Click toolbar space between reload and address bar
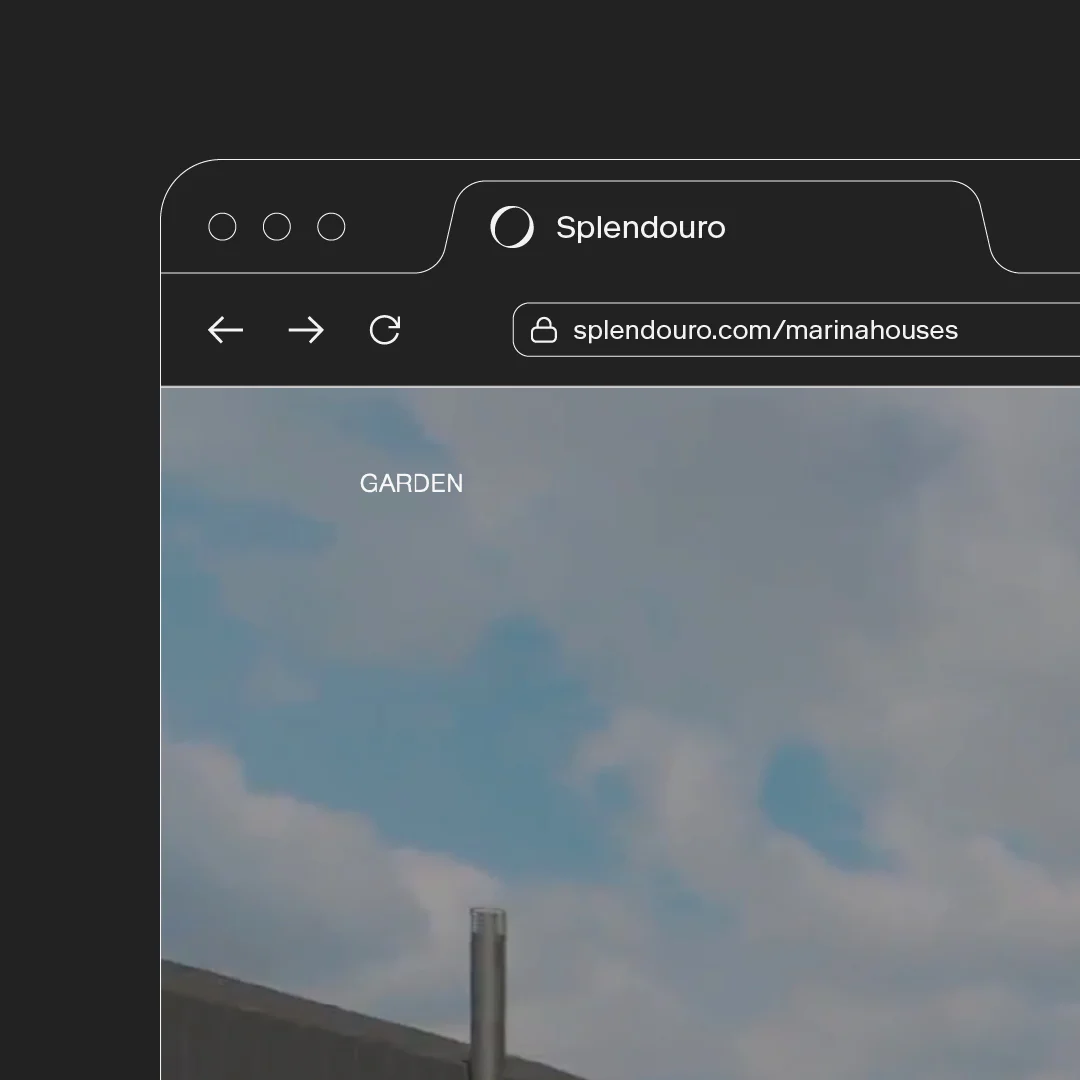 (460, 330)
